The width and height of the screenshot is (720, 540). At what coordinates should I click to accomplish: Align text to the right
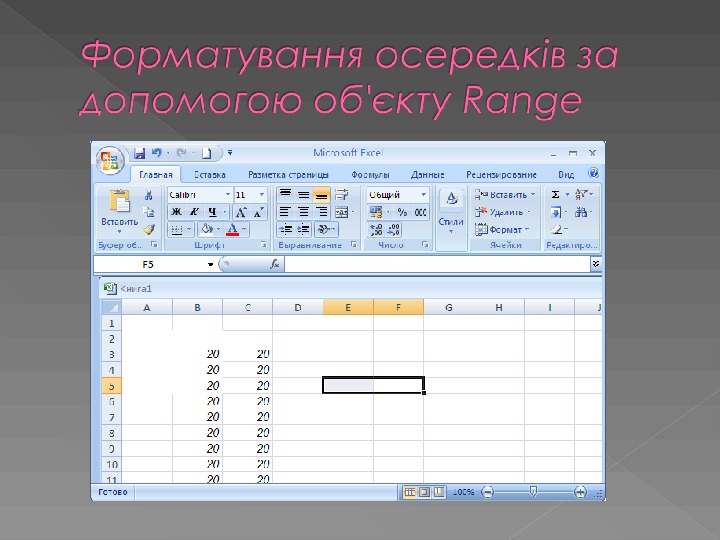pyautogui.click(x=321, y=212)
